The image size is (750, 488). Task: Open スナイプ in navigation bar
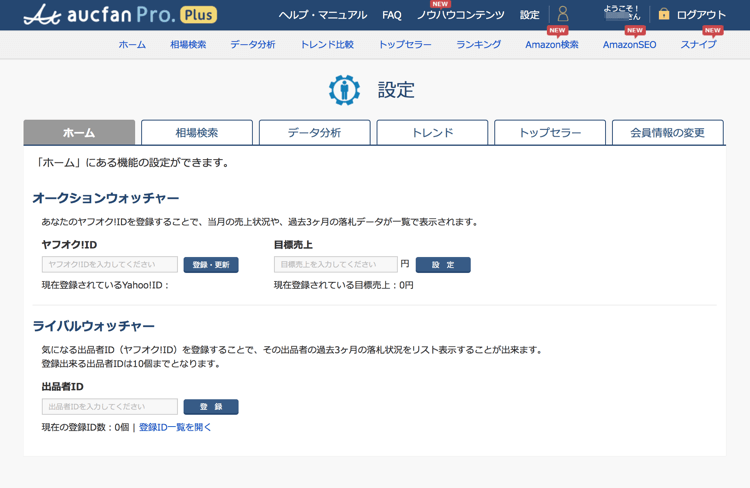(x=698, y=45)
